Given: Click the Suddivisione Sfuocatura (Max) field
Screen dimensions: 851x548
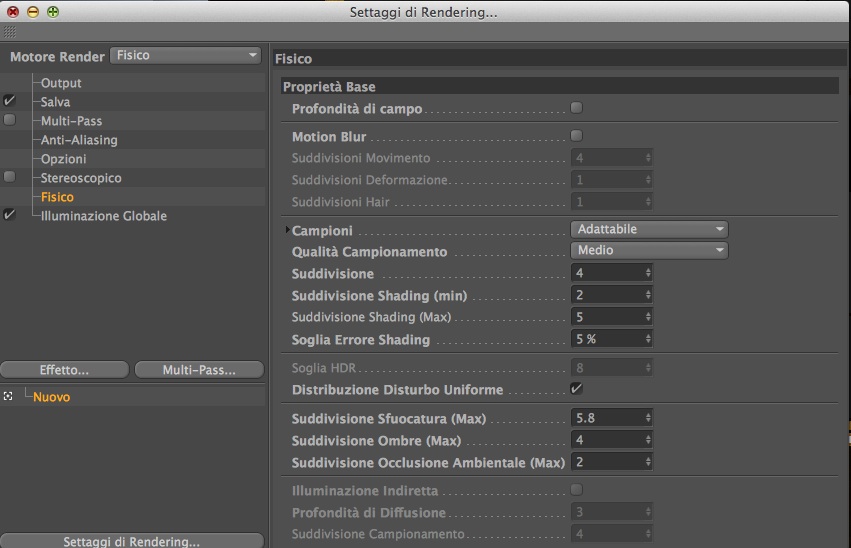Looking at the screenshot, I should coord(607,418).
